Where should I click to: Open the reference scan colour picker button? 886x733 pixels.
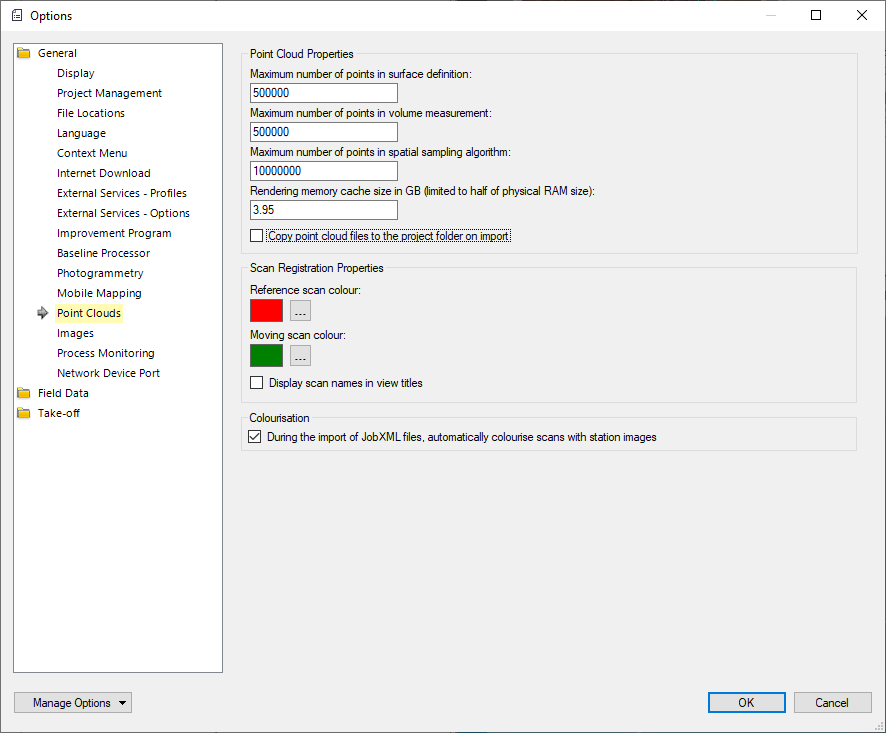tap(300, 311)
